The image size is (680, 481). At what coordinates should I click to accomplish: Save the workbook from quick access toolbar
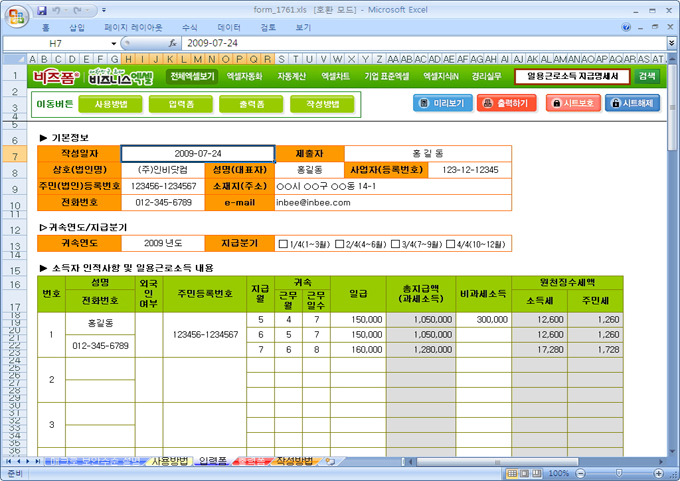coord(42,10)
